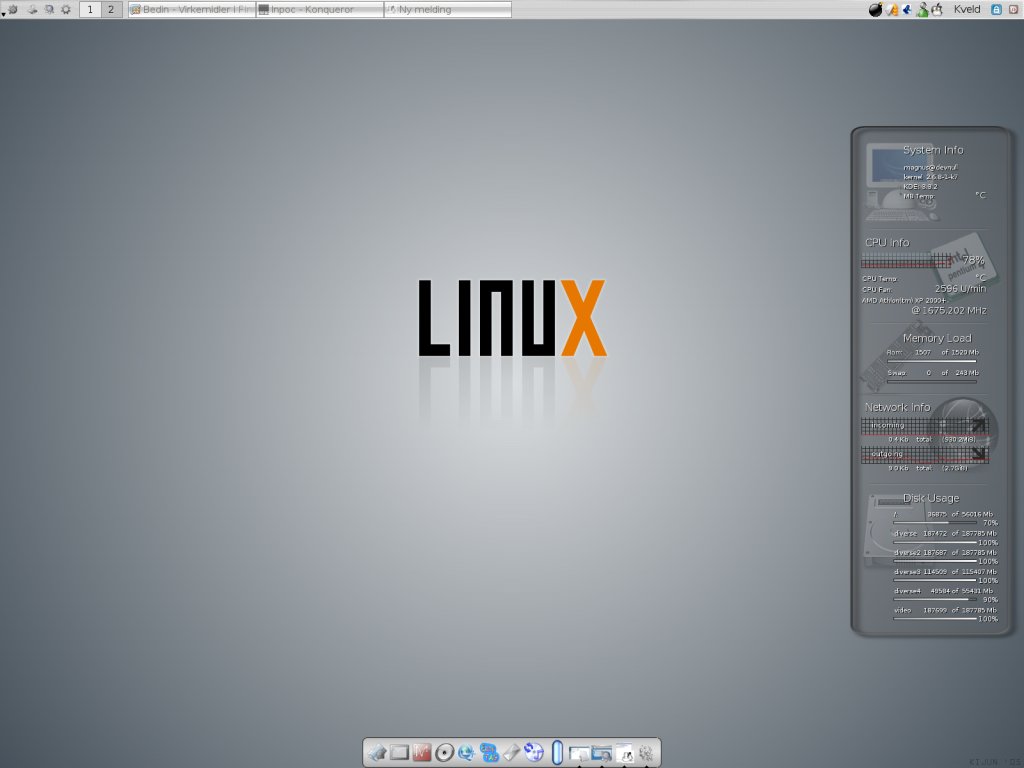Switch to virtual desktop 1
Image resolution: width=1024 pixels, height=768 pixels.
(90, 9)
